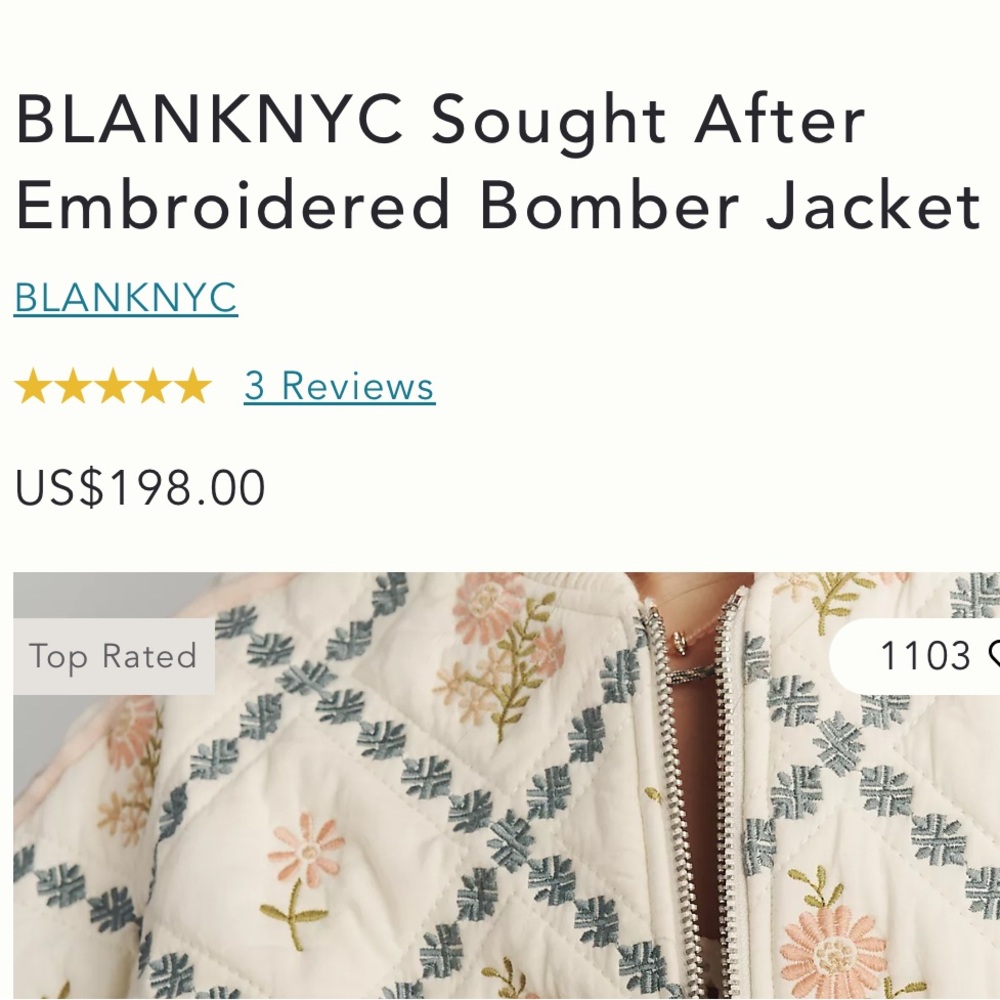Click the second yellow rating star

[x=73, y=386]
